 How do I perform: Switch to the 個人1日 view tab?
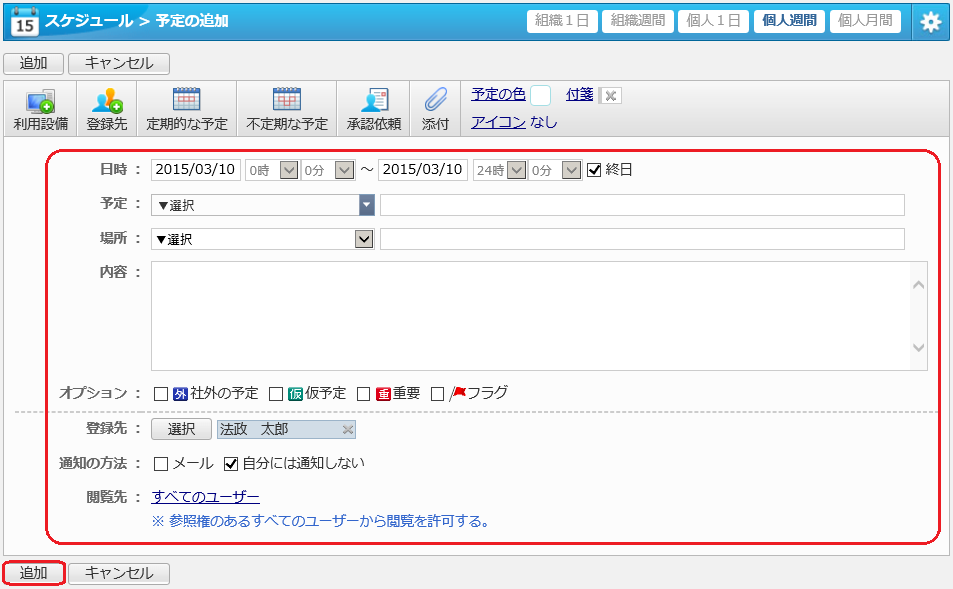tap(714, 21)
